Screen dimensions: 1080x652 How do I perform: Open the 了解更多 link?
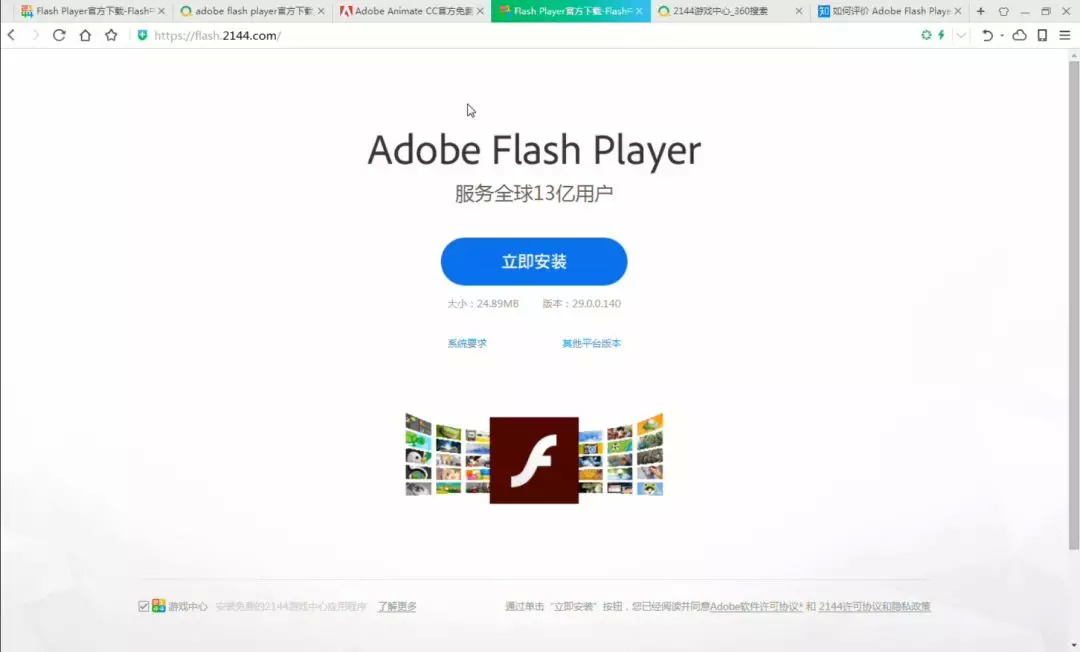click(x=397, y=607)
